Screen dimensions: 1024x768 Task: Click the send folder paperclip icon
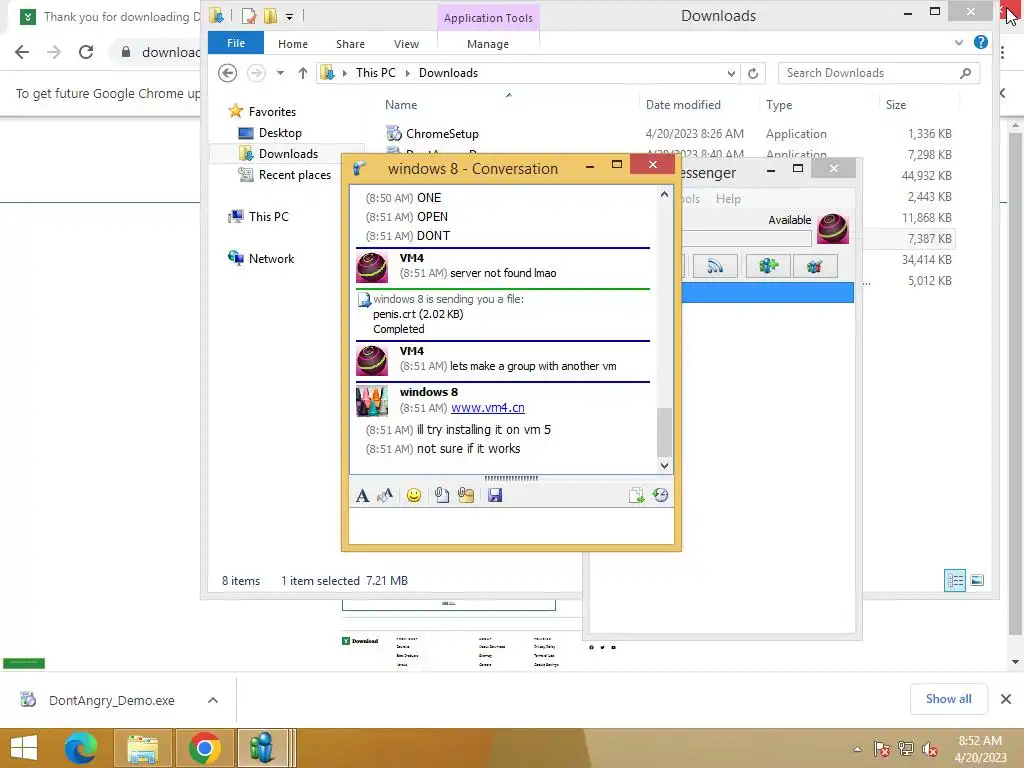point(466,496)
